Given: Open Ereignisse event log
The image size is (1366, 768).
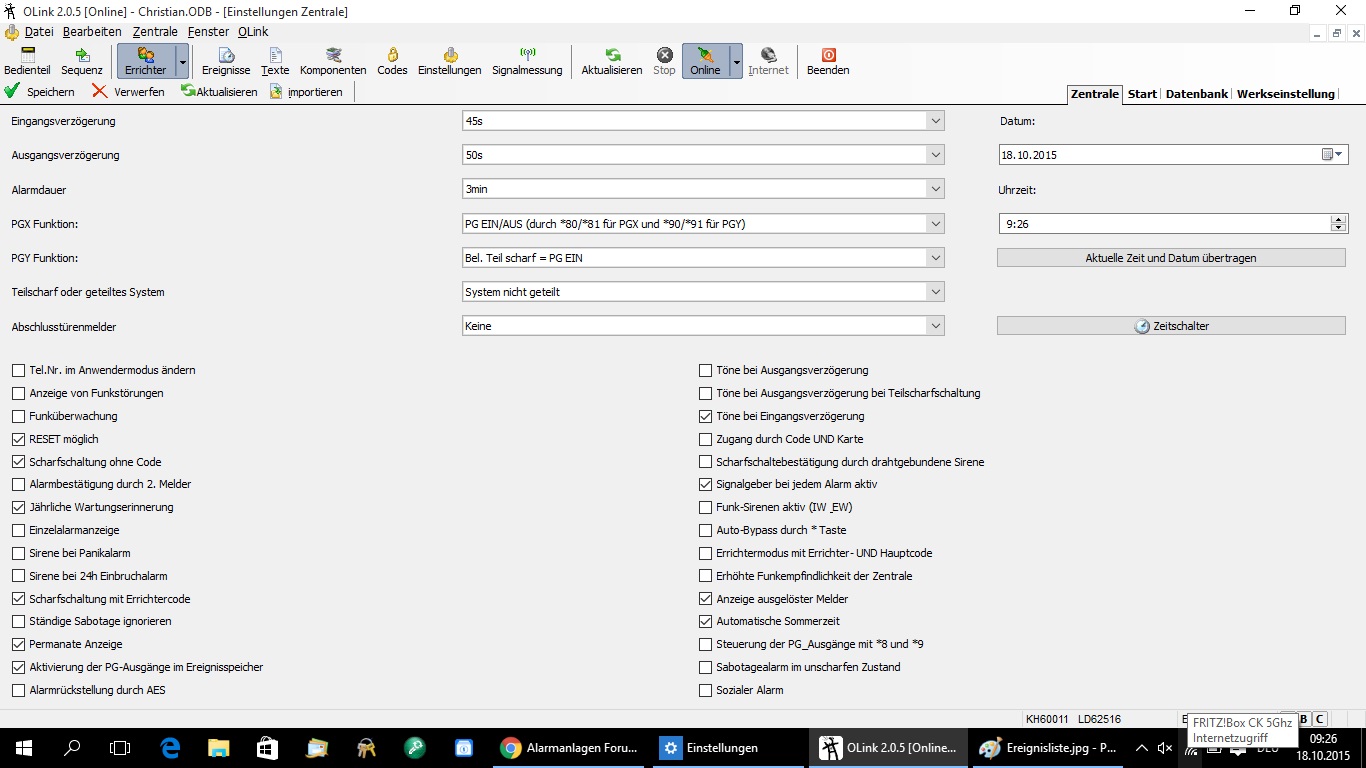Looking at the screenshot, I should (226, 61).
